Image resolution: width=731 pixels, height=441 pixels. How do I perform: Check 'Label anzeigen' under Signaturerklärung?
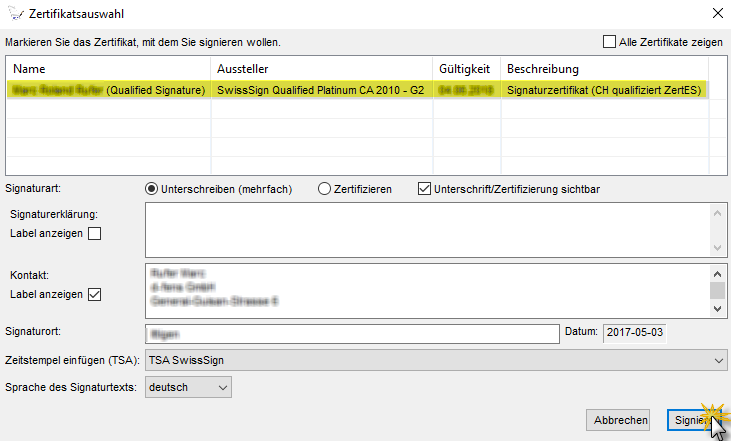pyautogui.click(x=95, y=234)
